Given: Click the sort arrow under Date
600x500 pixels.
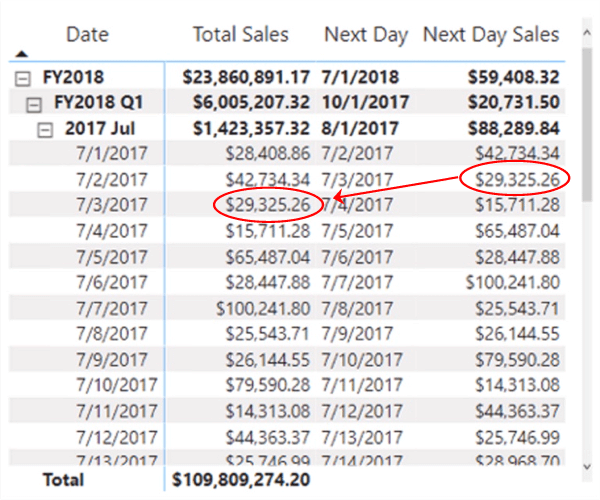Looking at the screenshot, I should [x=22, y=53].
